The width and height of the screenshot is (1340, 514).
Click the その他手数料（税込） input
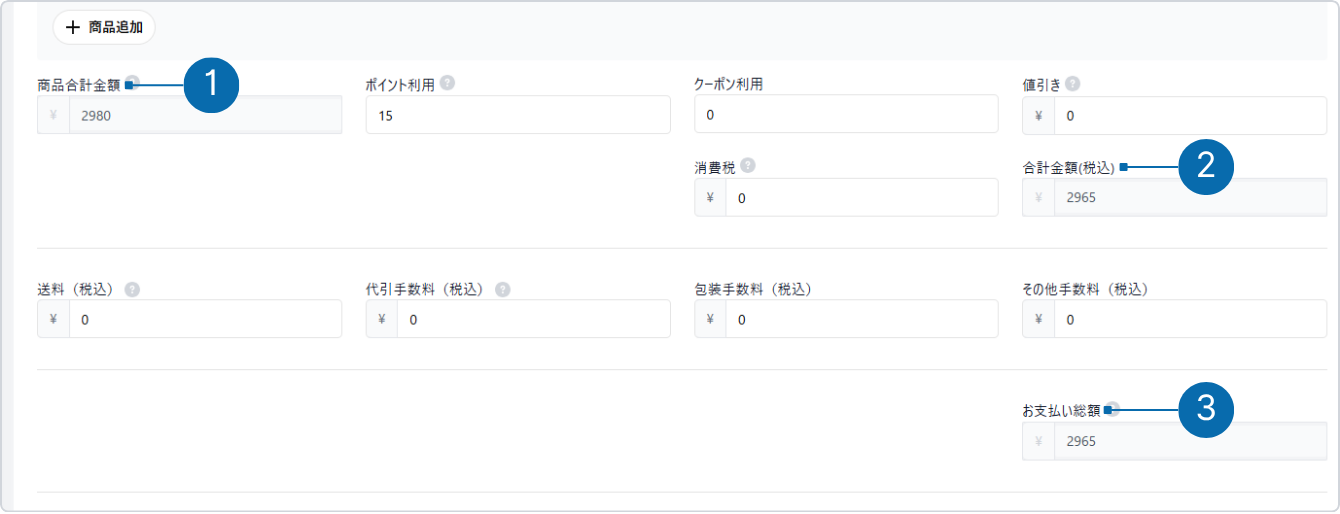[1189, 320]
